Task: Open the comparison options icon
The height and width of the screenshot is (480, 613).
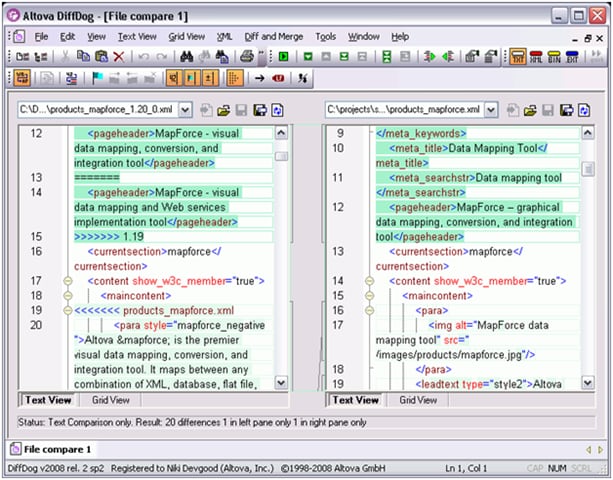Action: [472, 57]
